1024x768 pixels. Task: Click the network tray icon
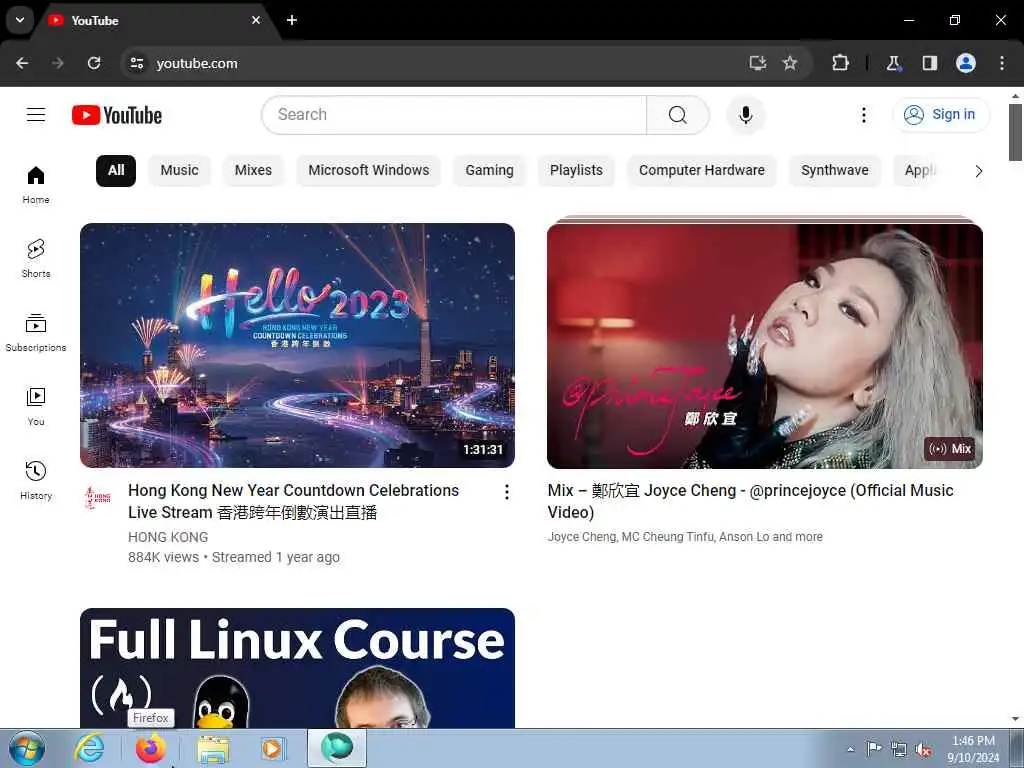(x=899, y=750)
